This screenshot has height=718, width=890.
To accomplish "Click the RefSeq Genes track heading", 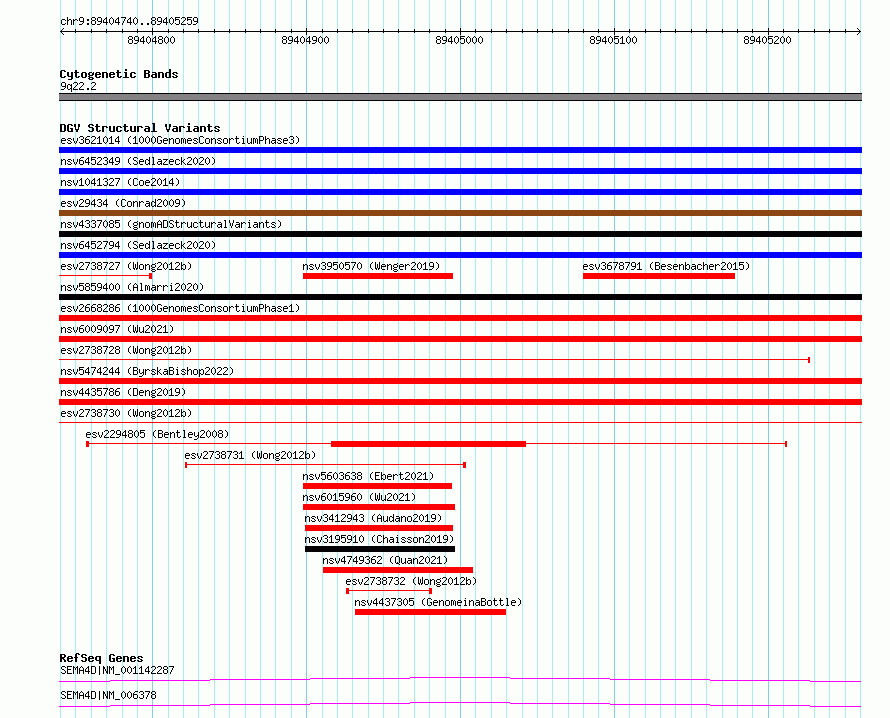I will coord(101,658).
